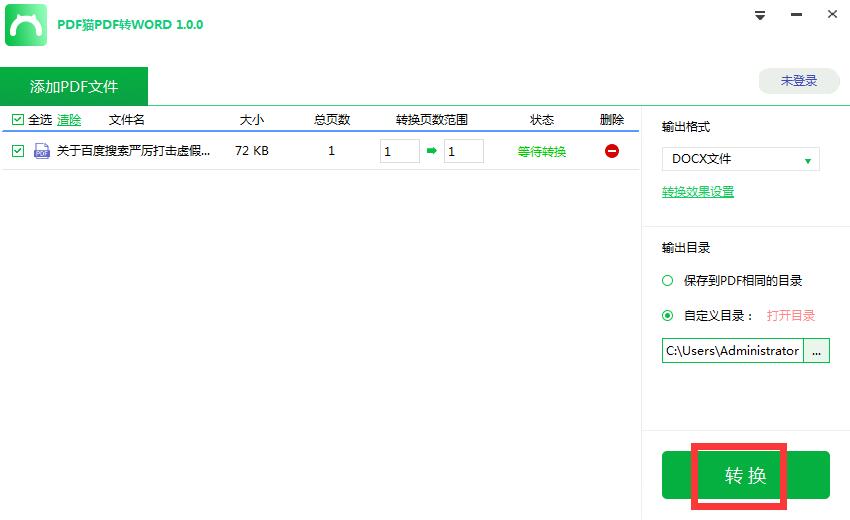This screenshot has height=520, width=850.
Task: Click the 清除 clear link
Action: 69,120
